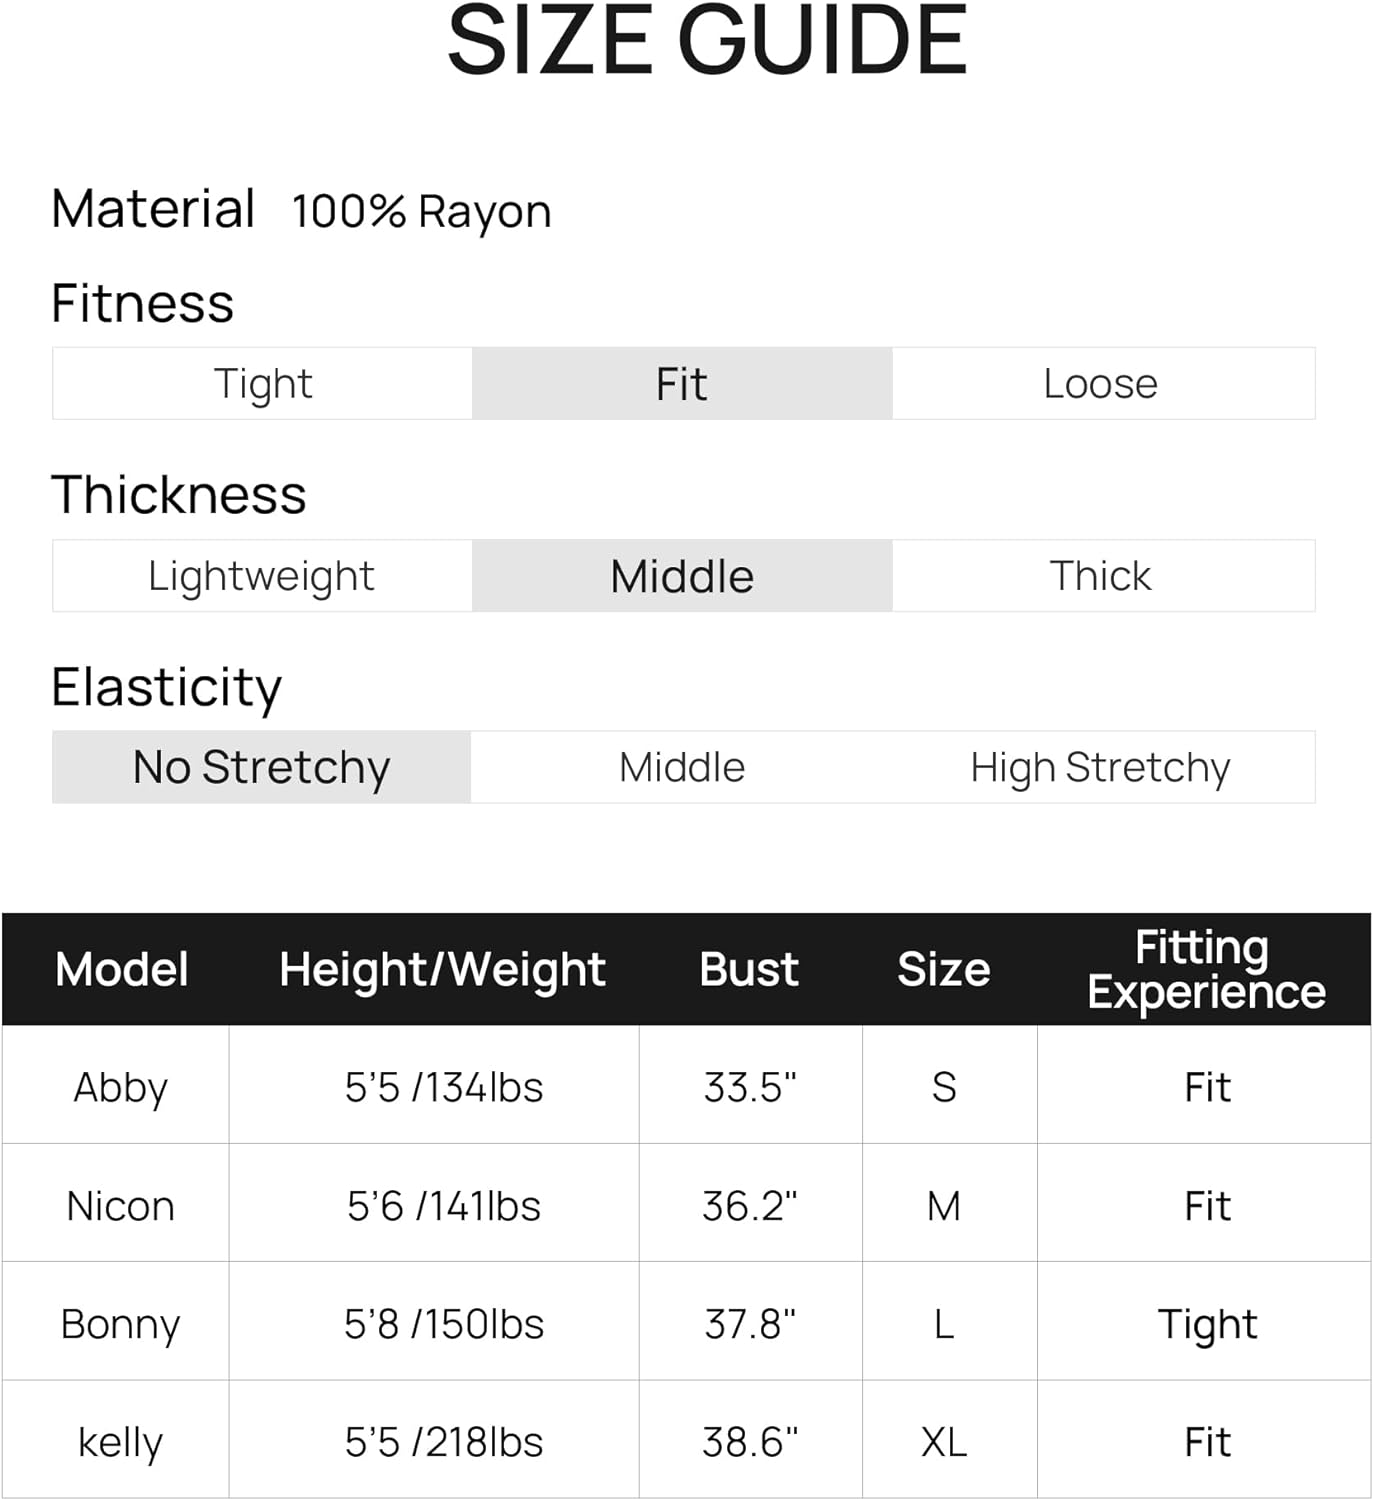Click the Fitting Experience column header
The width and height of the screenshot is (1373, 1500).
1206,969
